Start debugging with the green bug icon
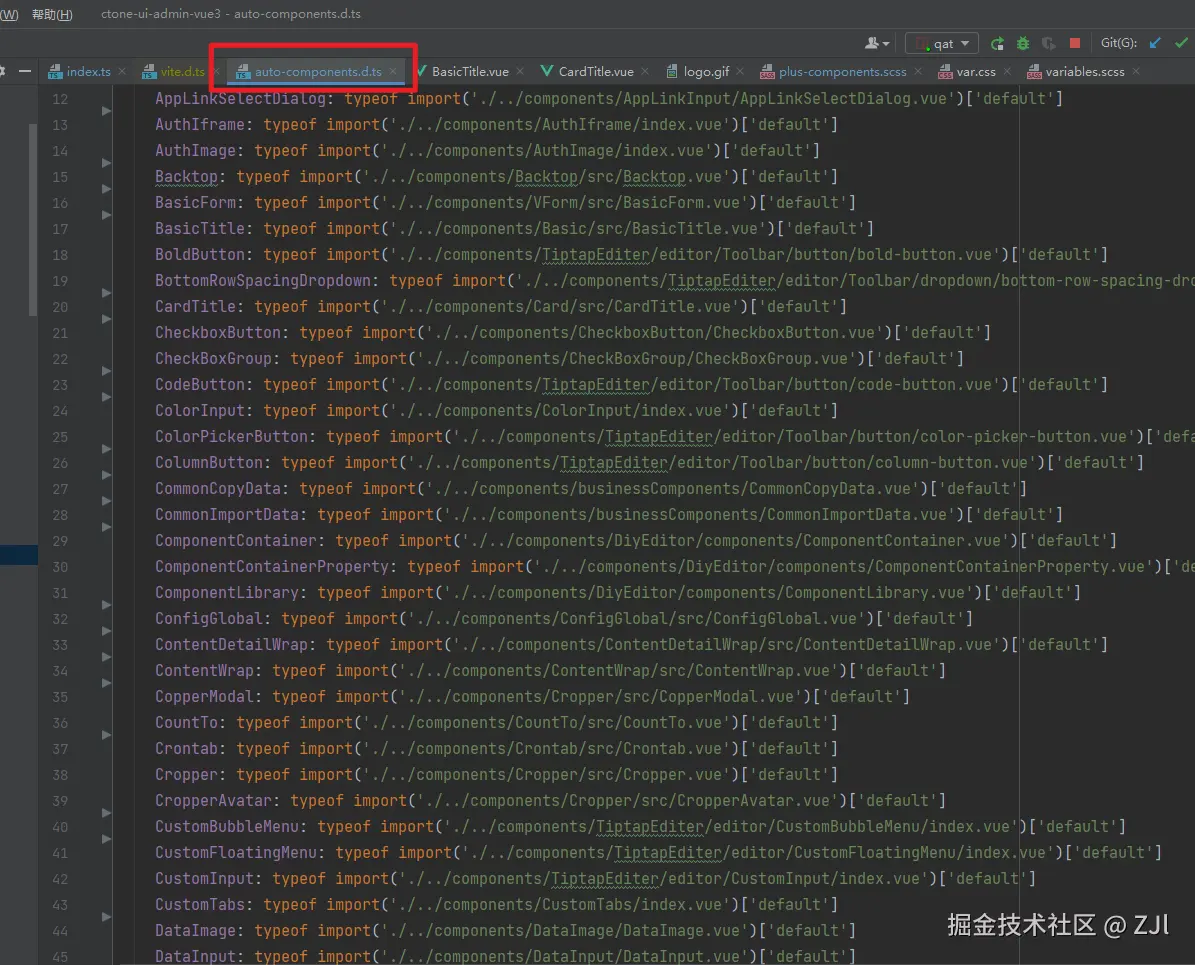The width and height of the screenshot is (1195, 965). (x=1023, y=44)
